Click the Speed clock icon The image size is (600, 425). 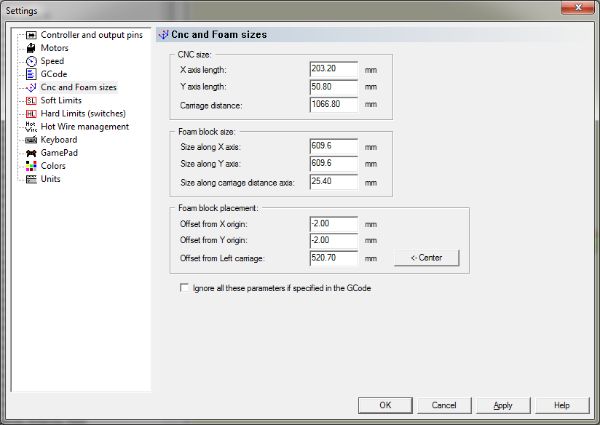pyautogui.click(x=31, y=61)
